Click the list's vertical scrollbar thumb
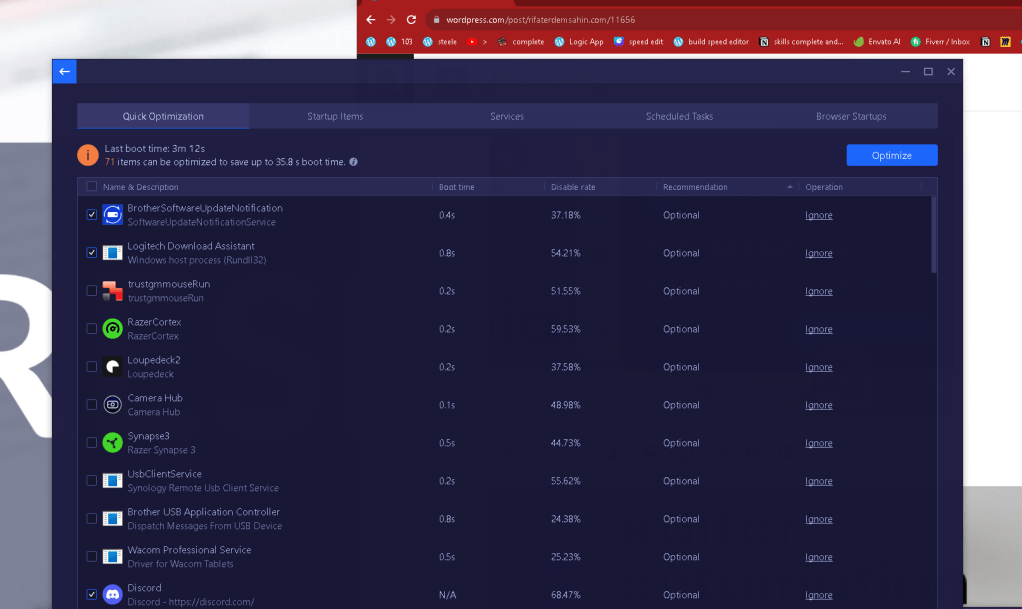Screen dimensions: 1022x609 [934, 235]
